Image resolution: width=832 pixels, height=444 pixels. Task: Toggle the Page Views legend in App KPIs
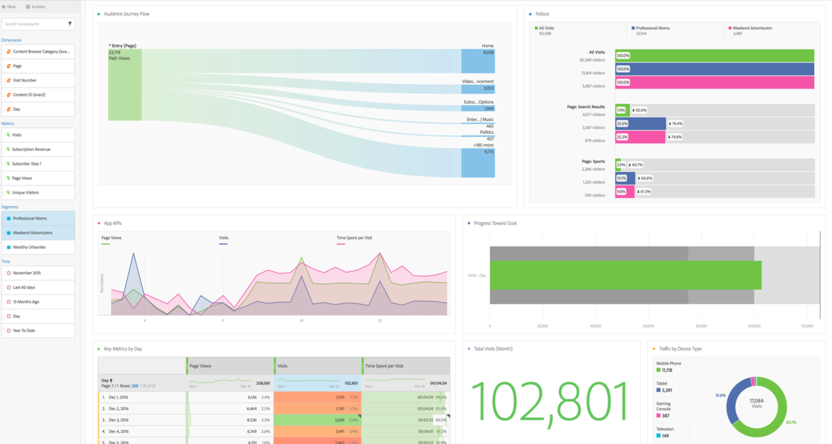pos(111,240)
